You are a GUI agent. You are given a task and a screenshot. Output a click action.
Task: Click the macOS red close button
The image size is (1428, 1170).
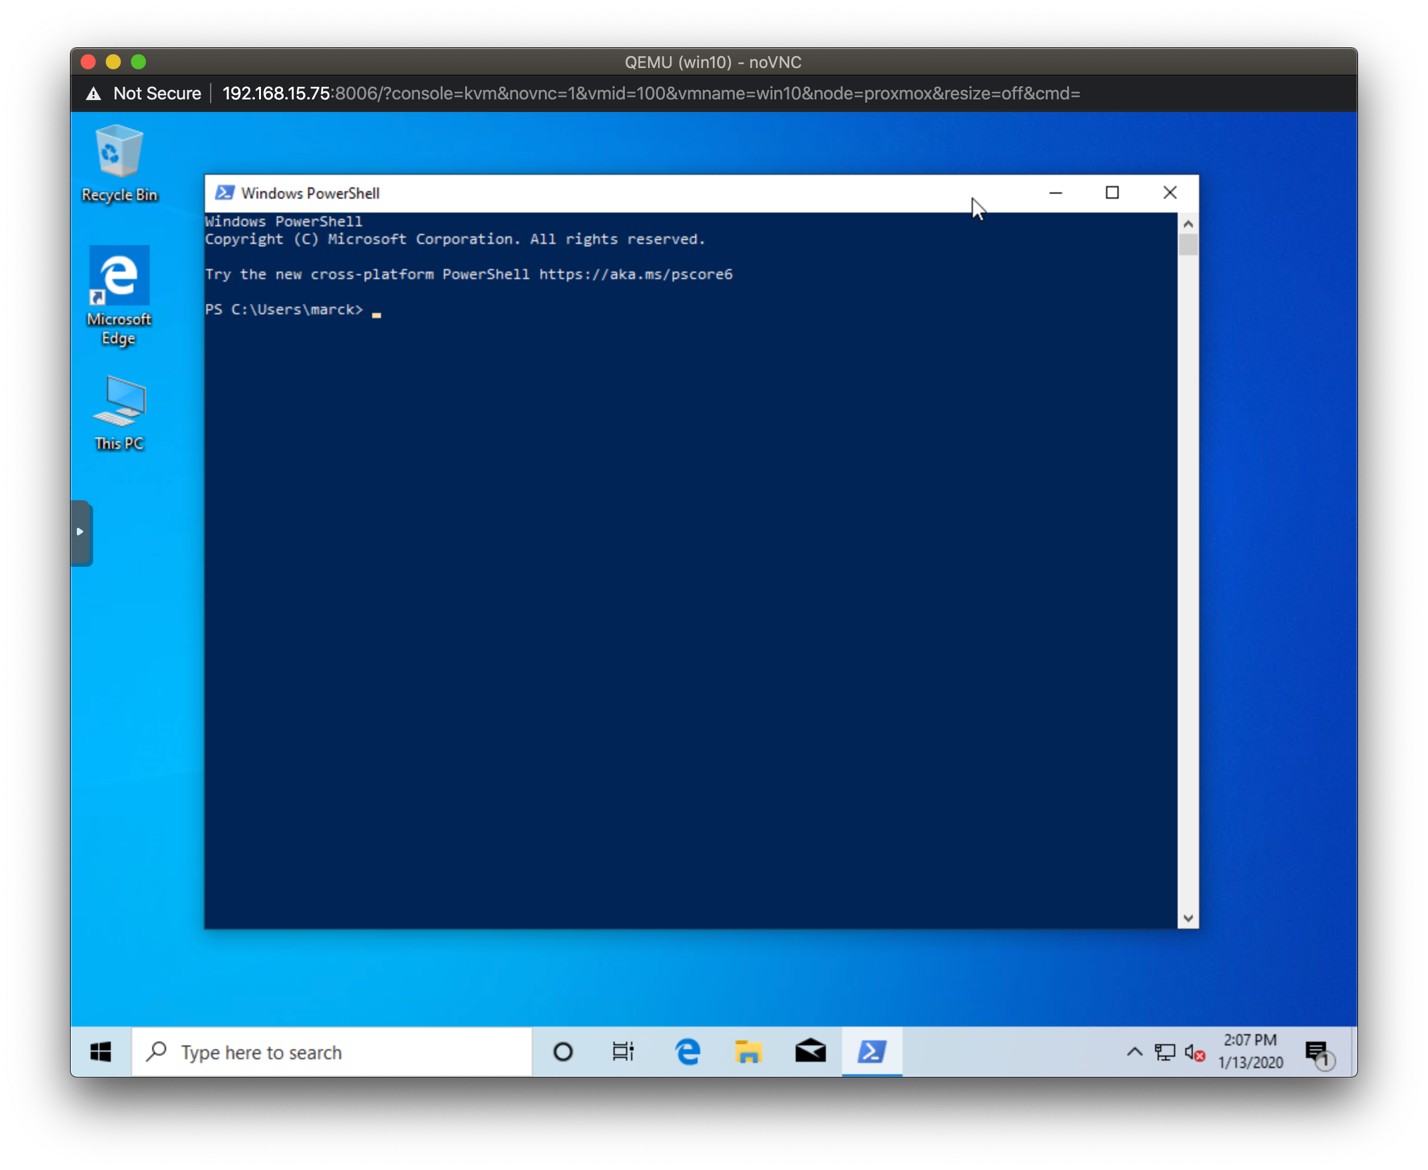pos(88,62)
